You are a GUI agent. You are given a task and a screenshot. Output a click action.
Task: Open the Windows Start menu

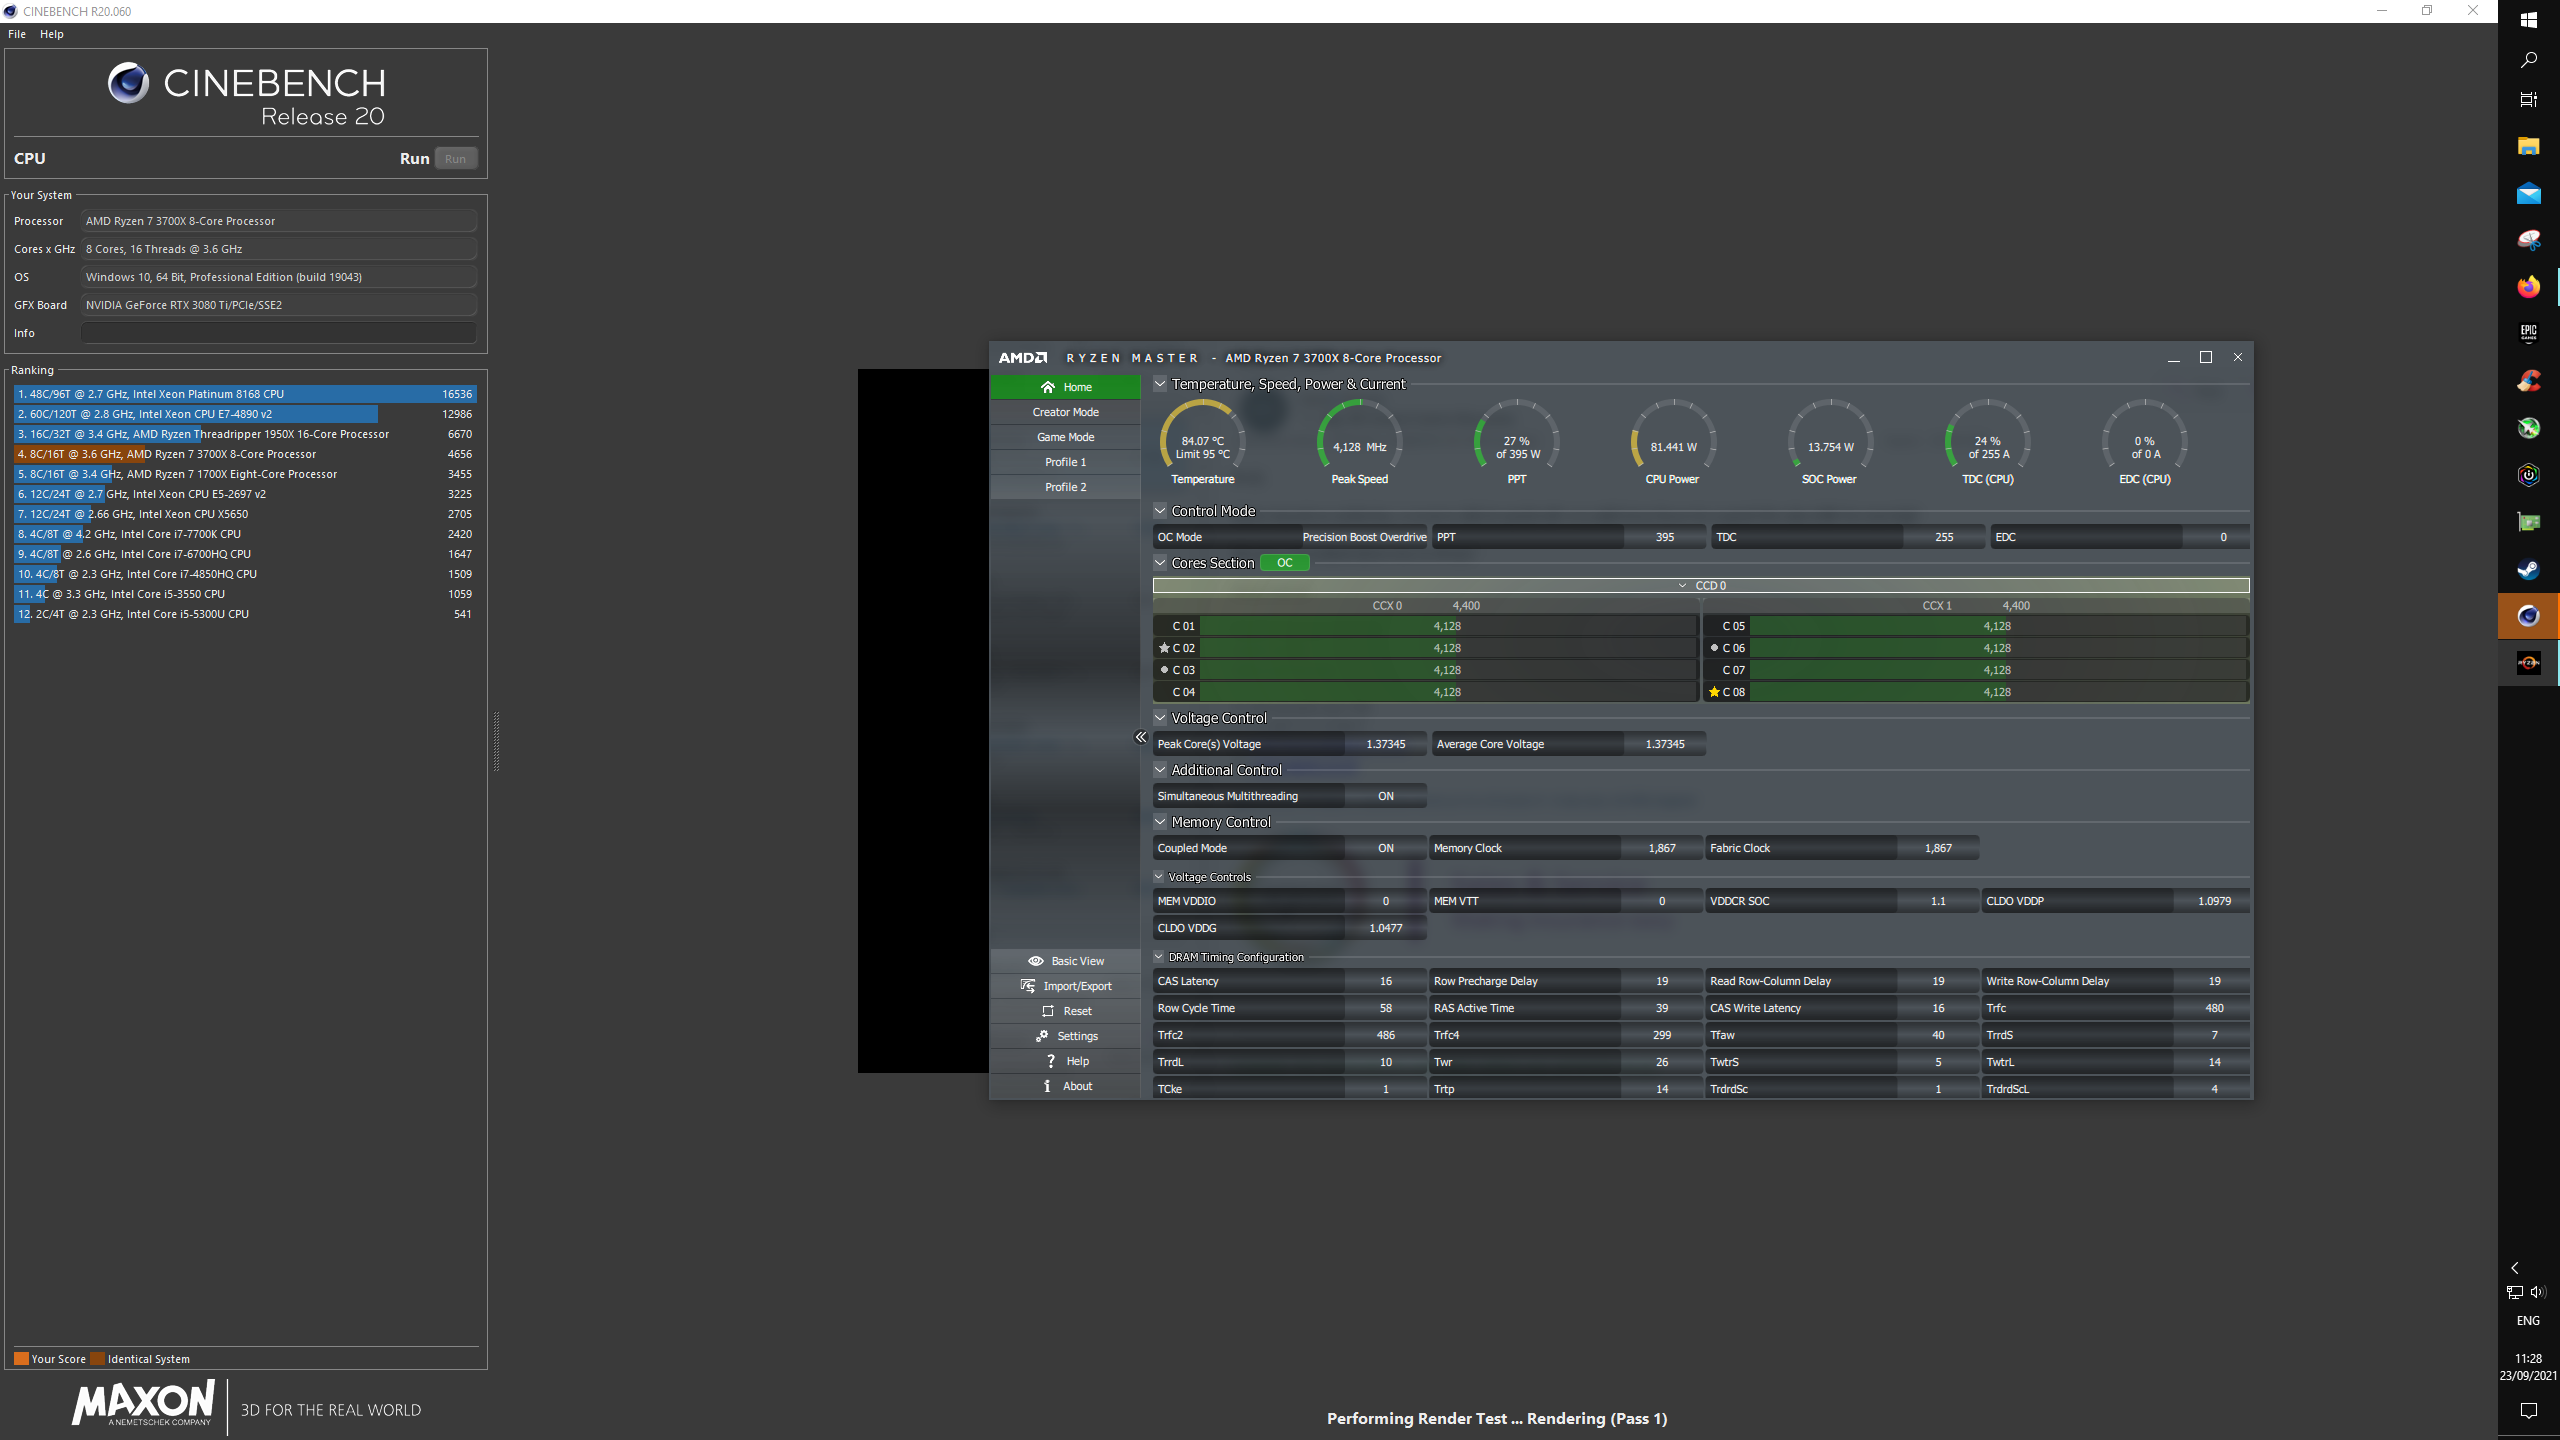(2528, 20)
